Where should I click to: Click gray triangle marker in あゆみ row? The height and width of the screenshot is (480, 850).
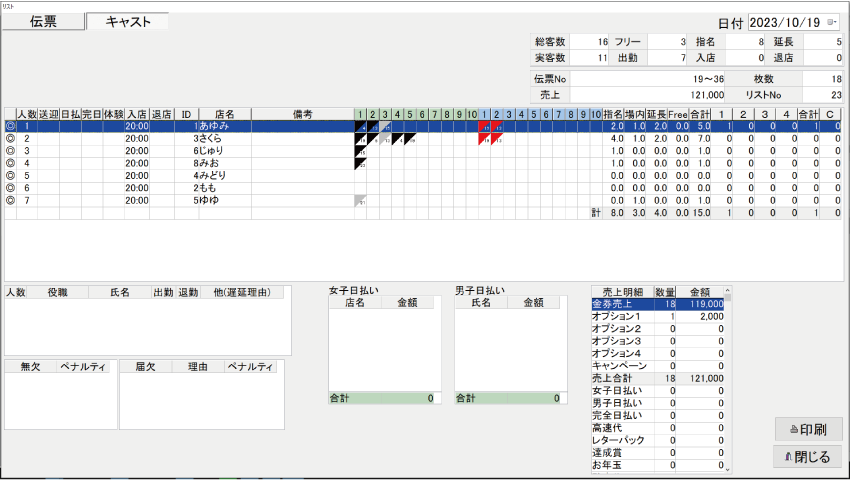[385, 126]
